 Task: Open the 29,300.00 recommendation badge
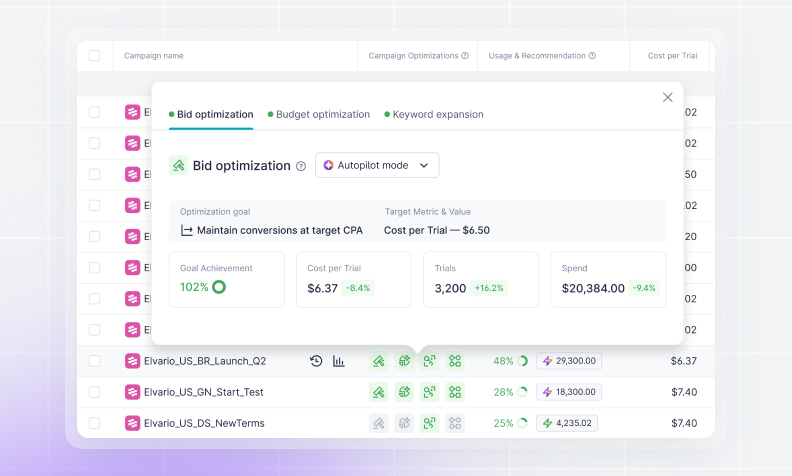click(x=569, y=361)
